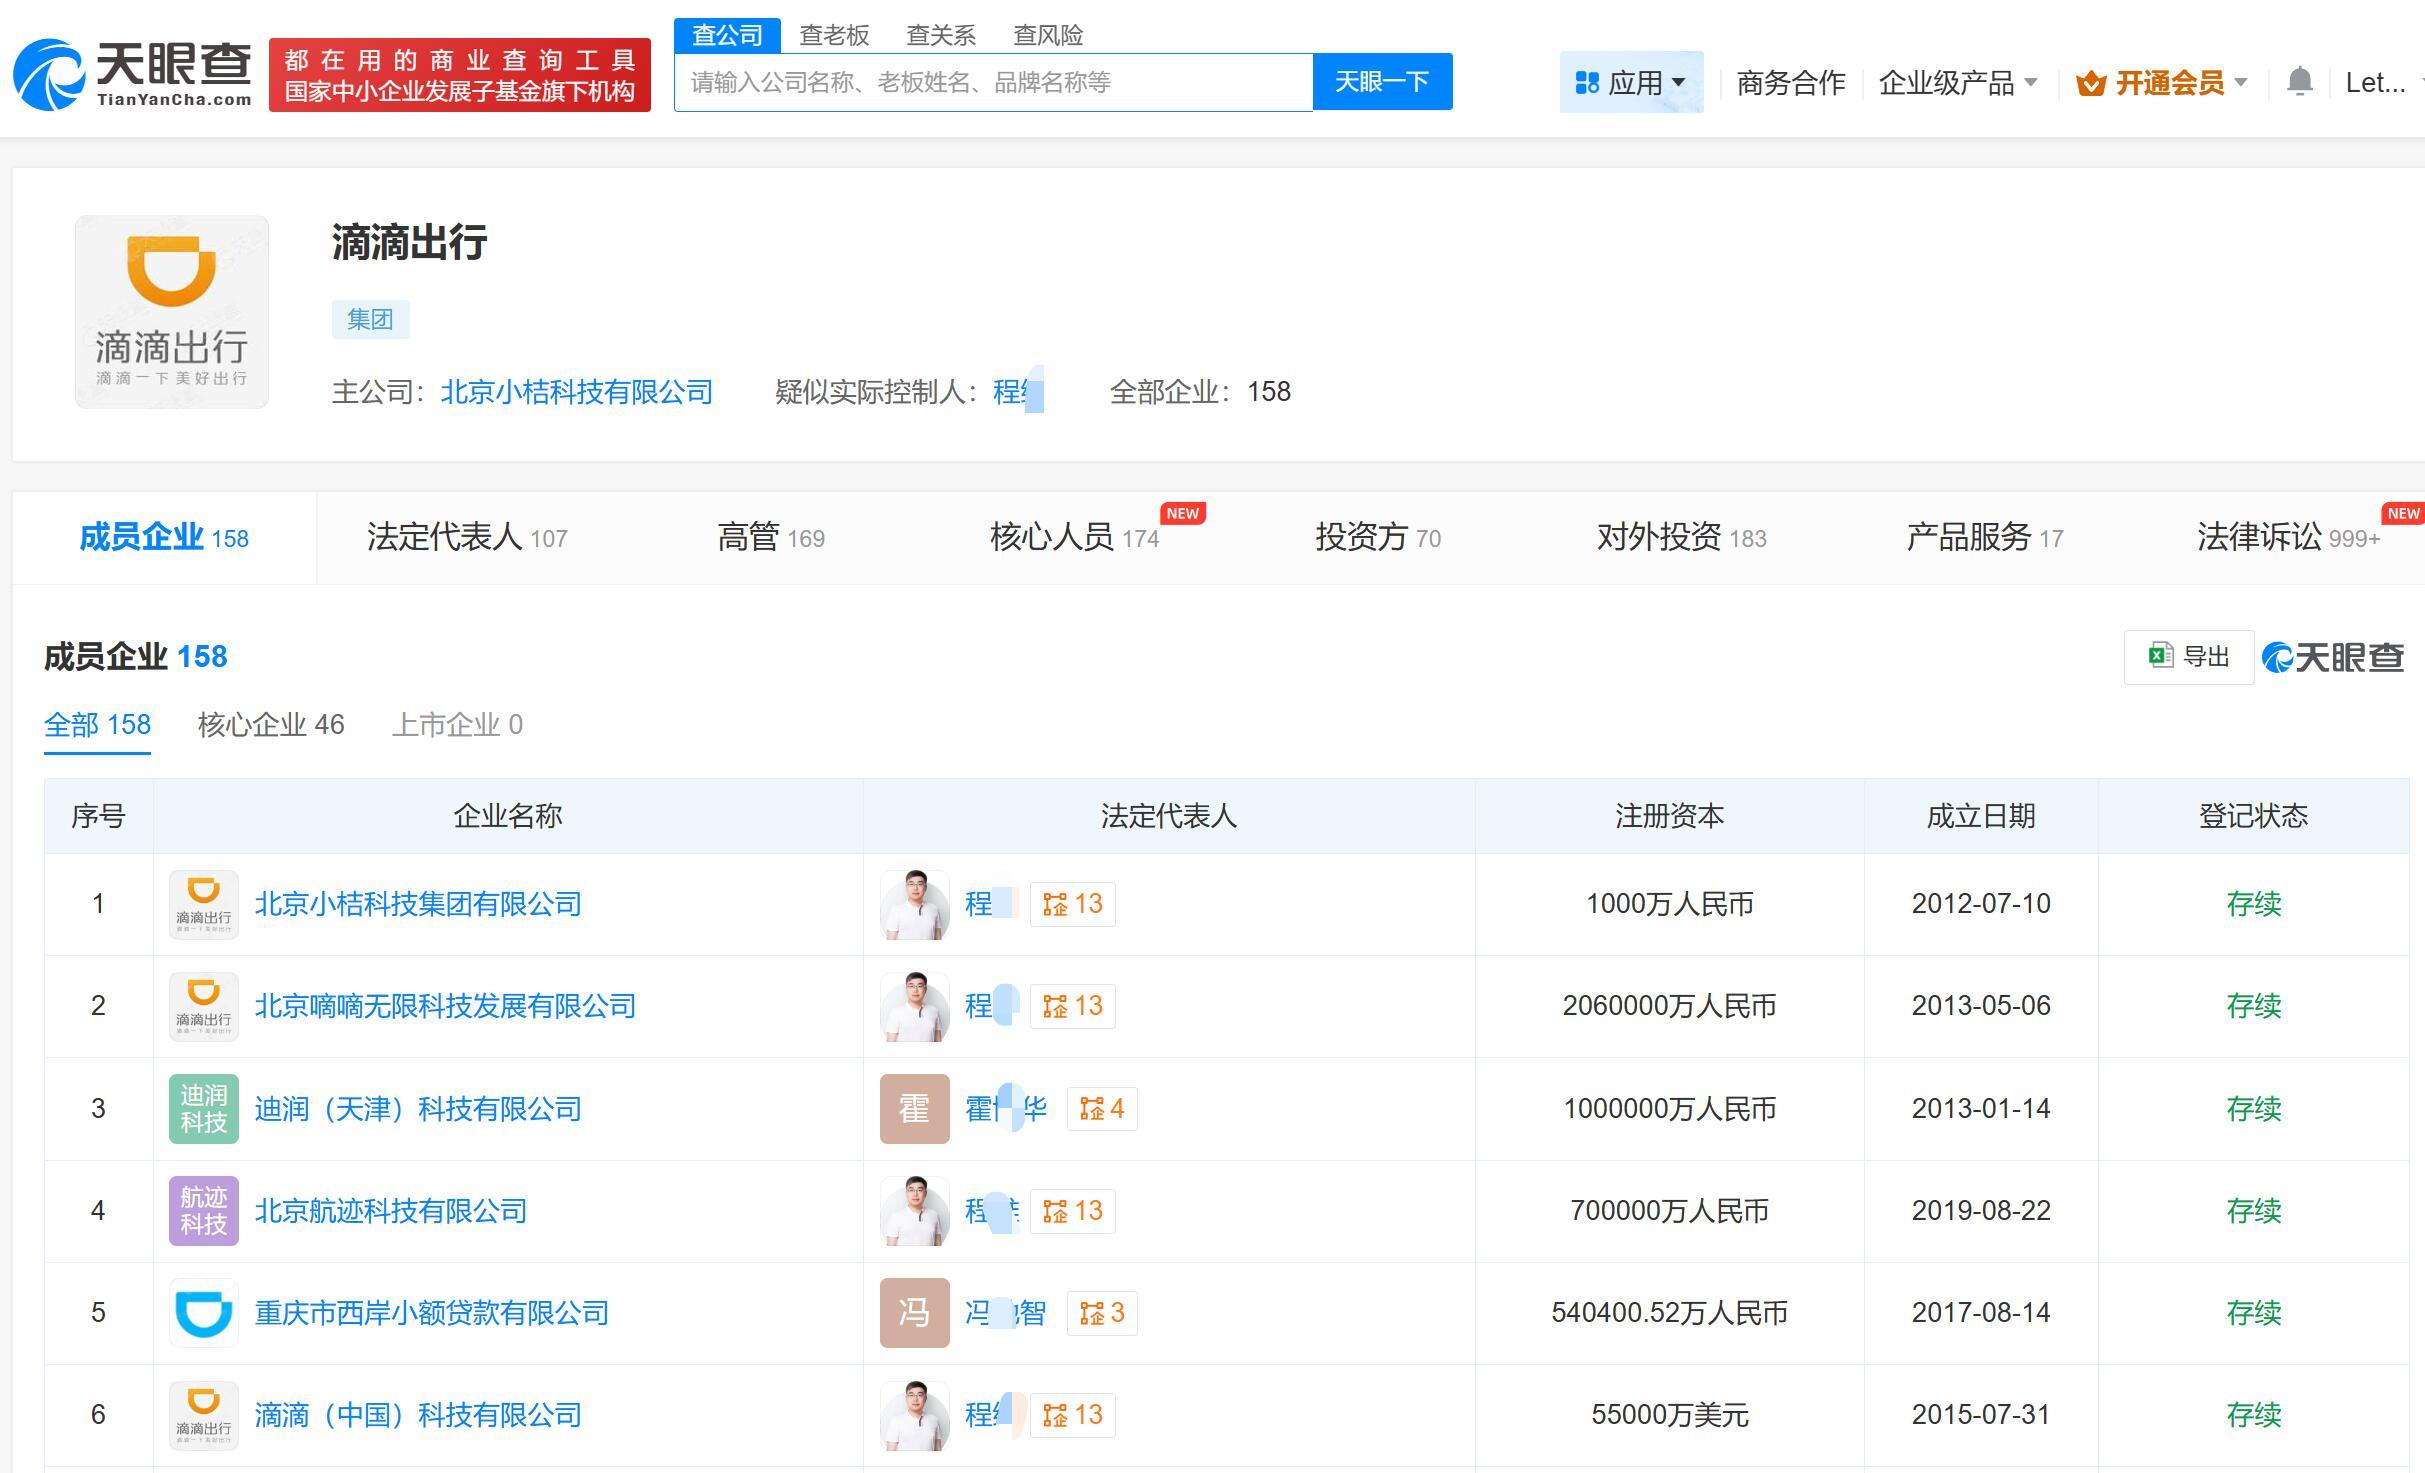Switch to the 产品服务 17 tab
This screenshot has width=2425, height=1473.
(1985, 538)
